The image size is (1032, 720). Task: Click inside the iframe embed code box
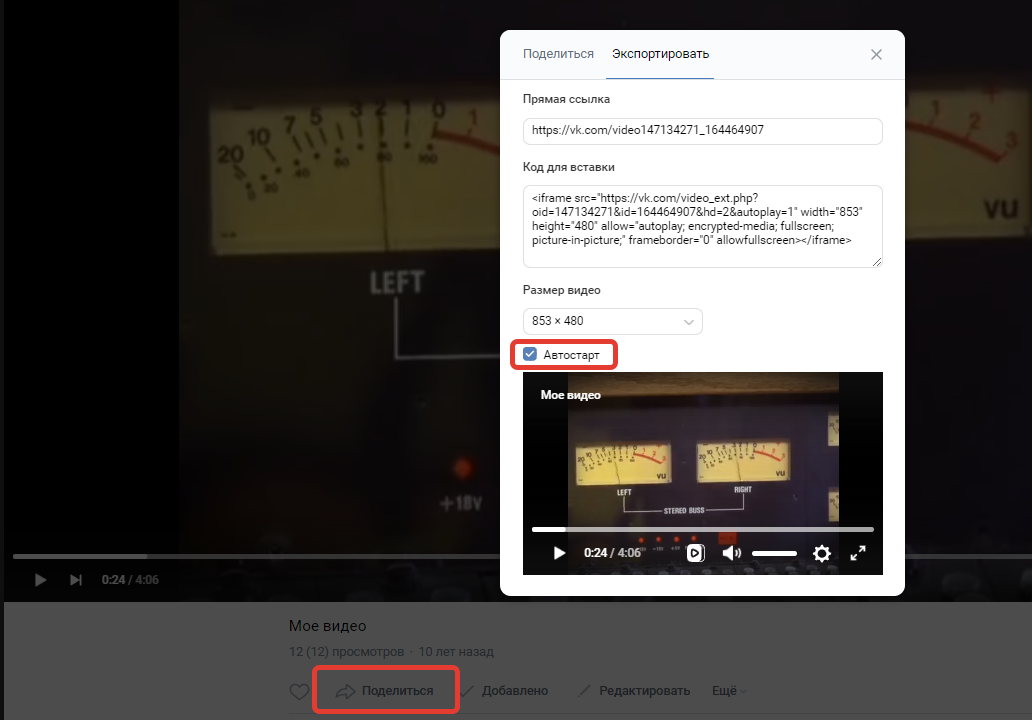[702, 226]
